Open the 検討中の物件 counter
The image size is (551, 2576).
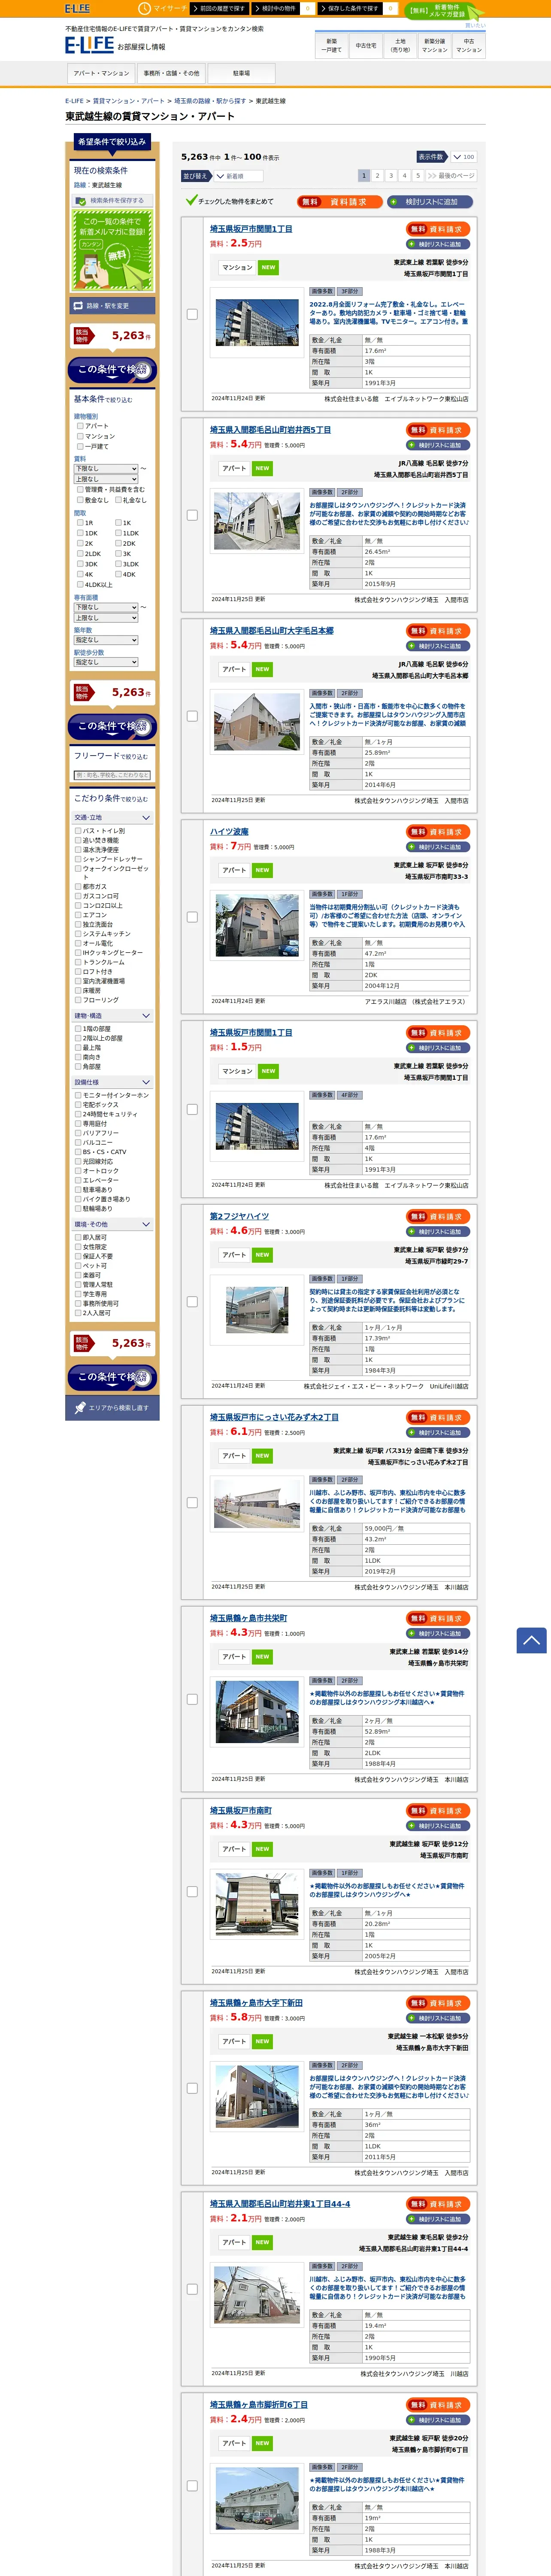pos(283,8)
